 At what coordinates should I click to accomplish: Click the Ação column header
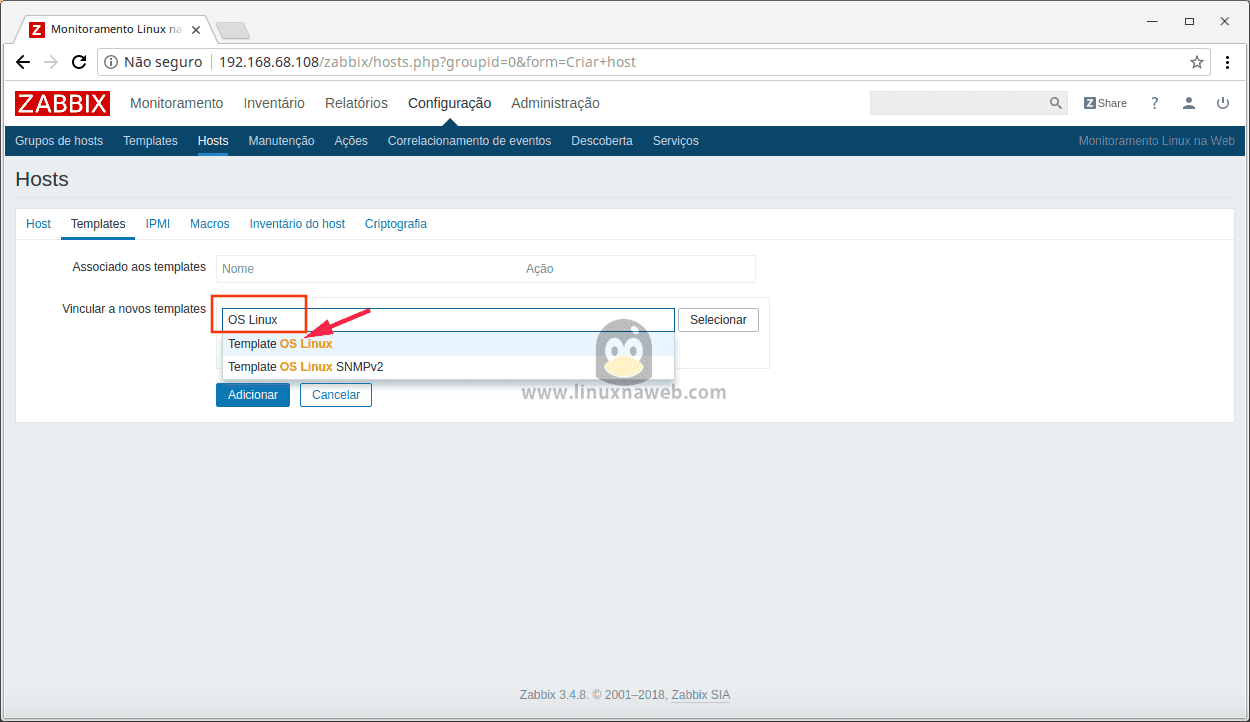[x=540, y=269]
